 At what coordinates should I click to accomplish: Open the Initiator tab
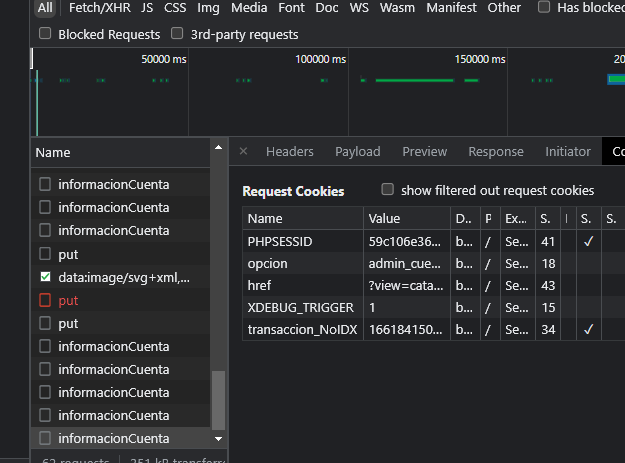click(x=568, y=152)
